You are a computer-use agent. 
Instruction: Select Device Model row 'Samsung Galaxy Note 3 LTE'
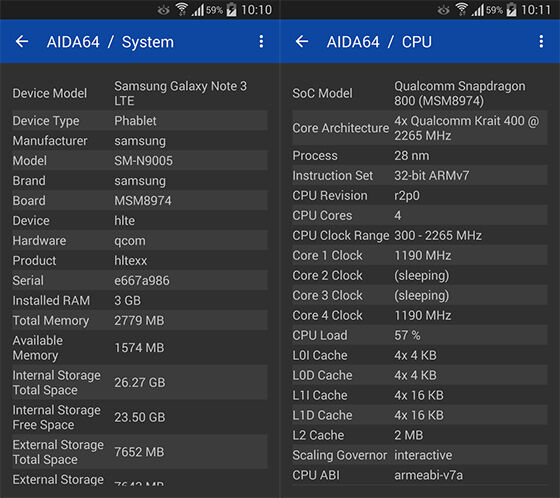coord(140,93)
